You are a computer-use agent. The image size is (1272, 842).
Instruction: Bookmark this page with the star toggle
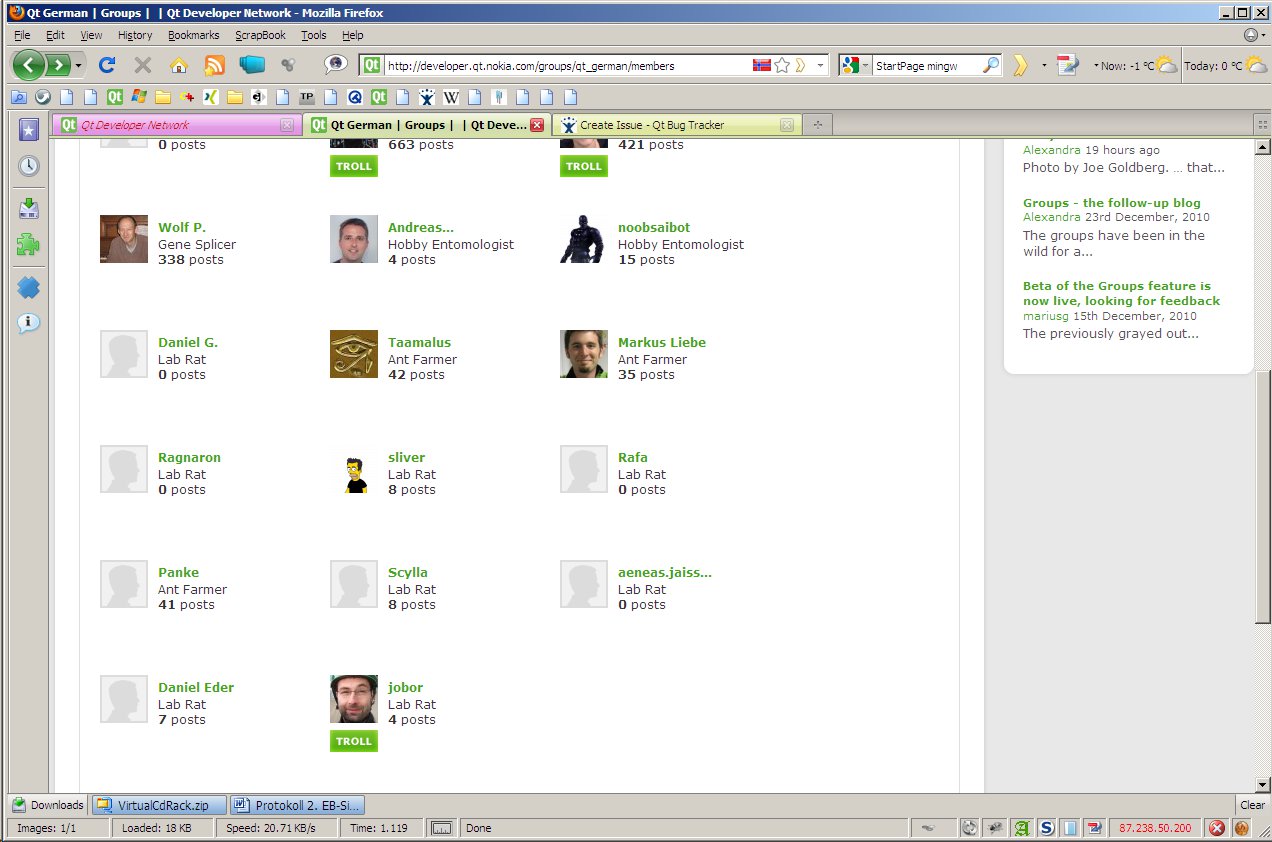click(x=783, y=65)
